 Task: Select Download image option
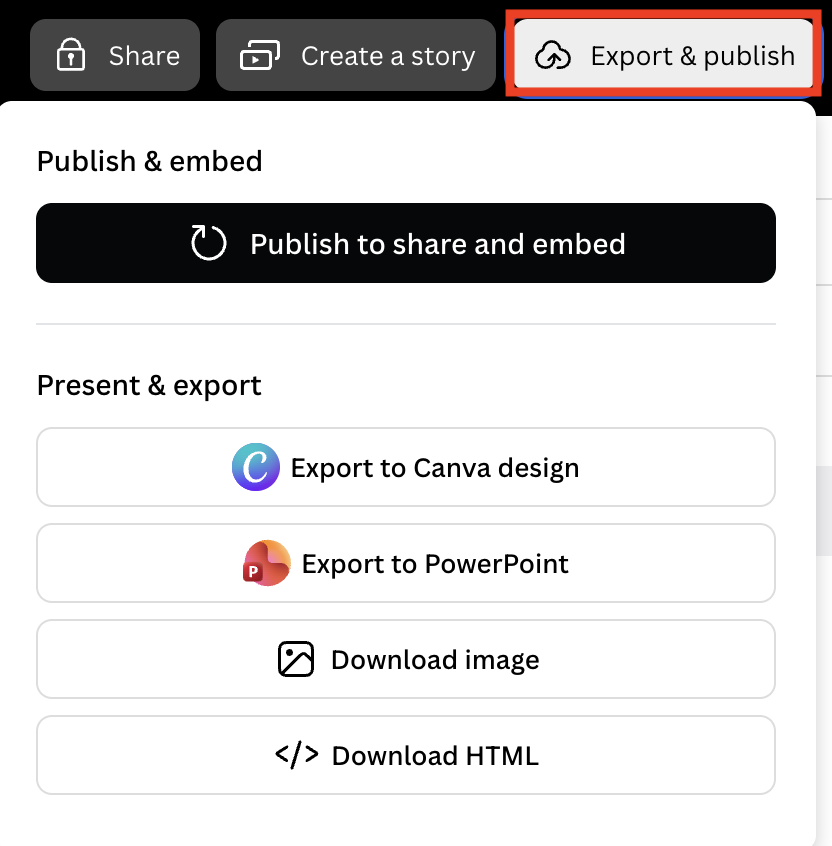click(406, 659)
